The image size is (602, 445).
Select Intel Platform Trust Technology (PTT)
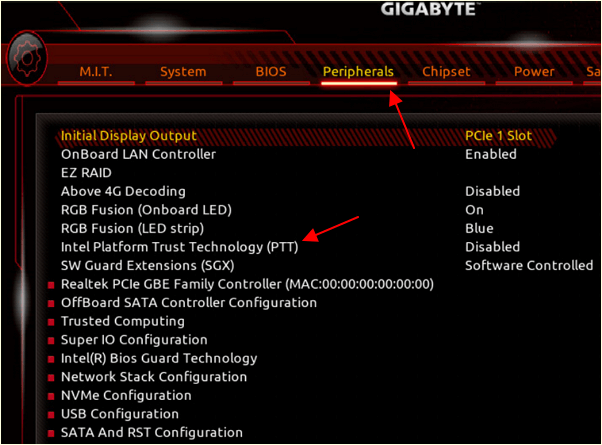pos(179,247)
